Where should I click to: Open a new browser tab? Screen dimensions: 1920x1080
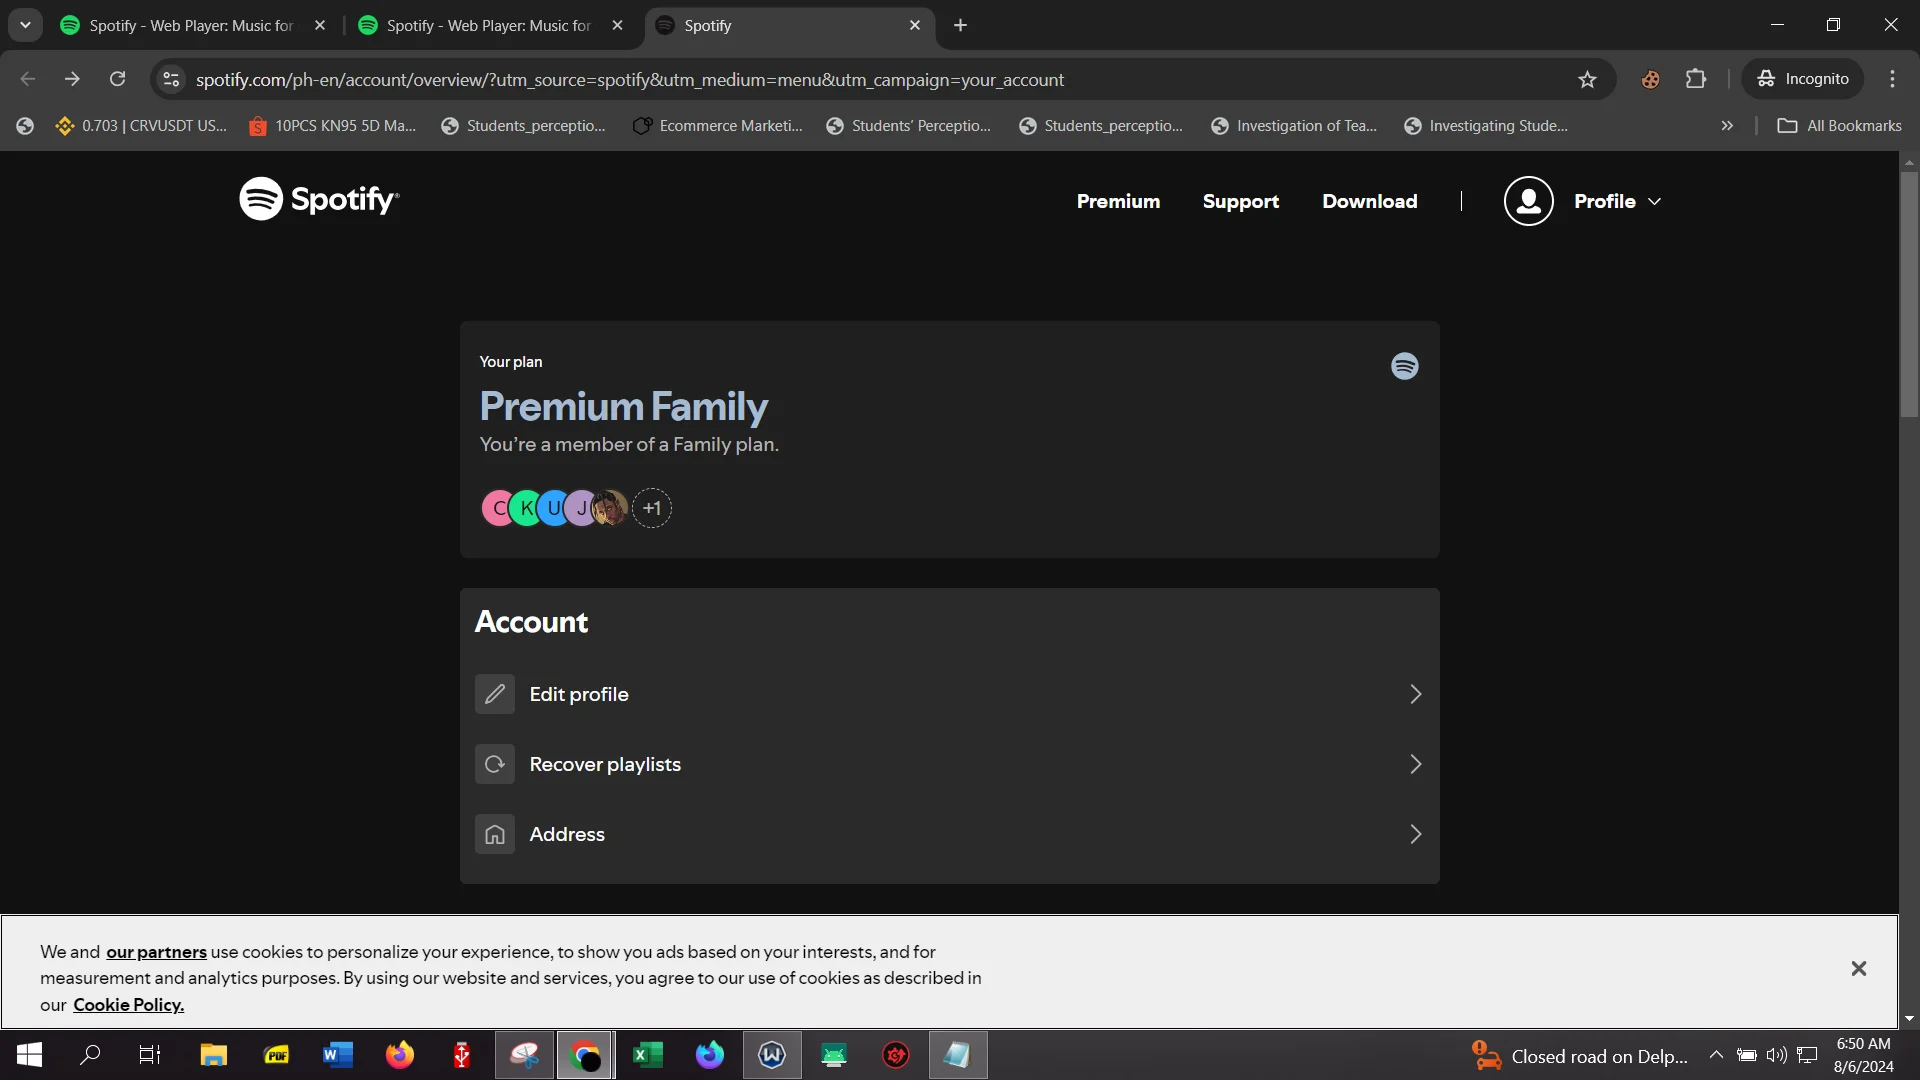coord(960,26)
